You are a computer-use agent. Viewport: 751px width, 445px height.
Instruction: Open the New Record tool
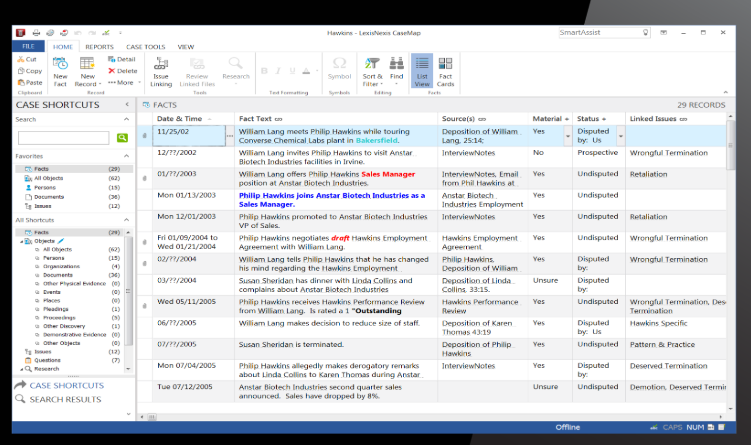[87, 71]
